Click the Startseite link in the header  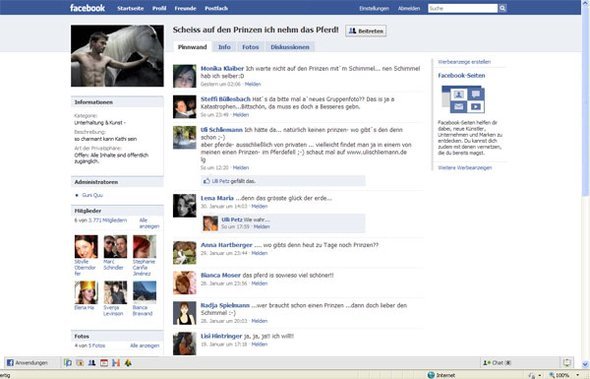tap(130, 8)
